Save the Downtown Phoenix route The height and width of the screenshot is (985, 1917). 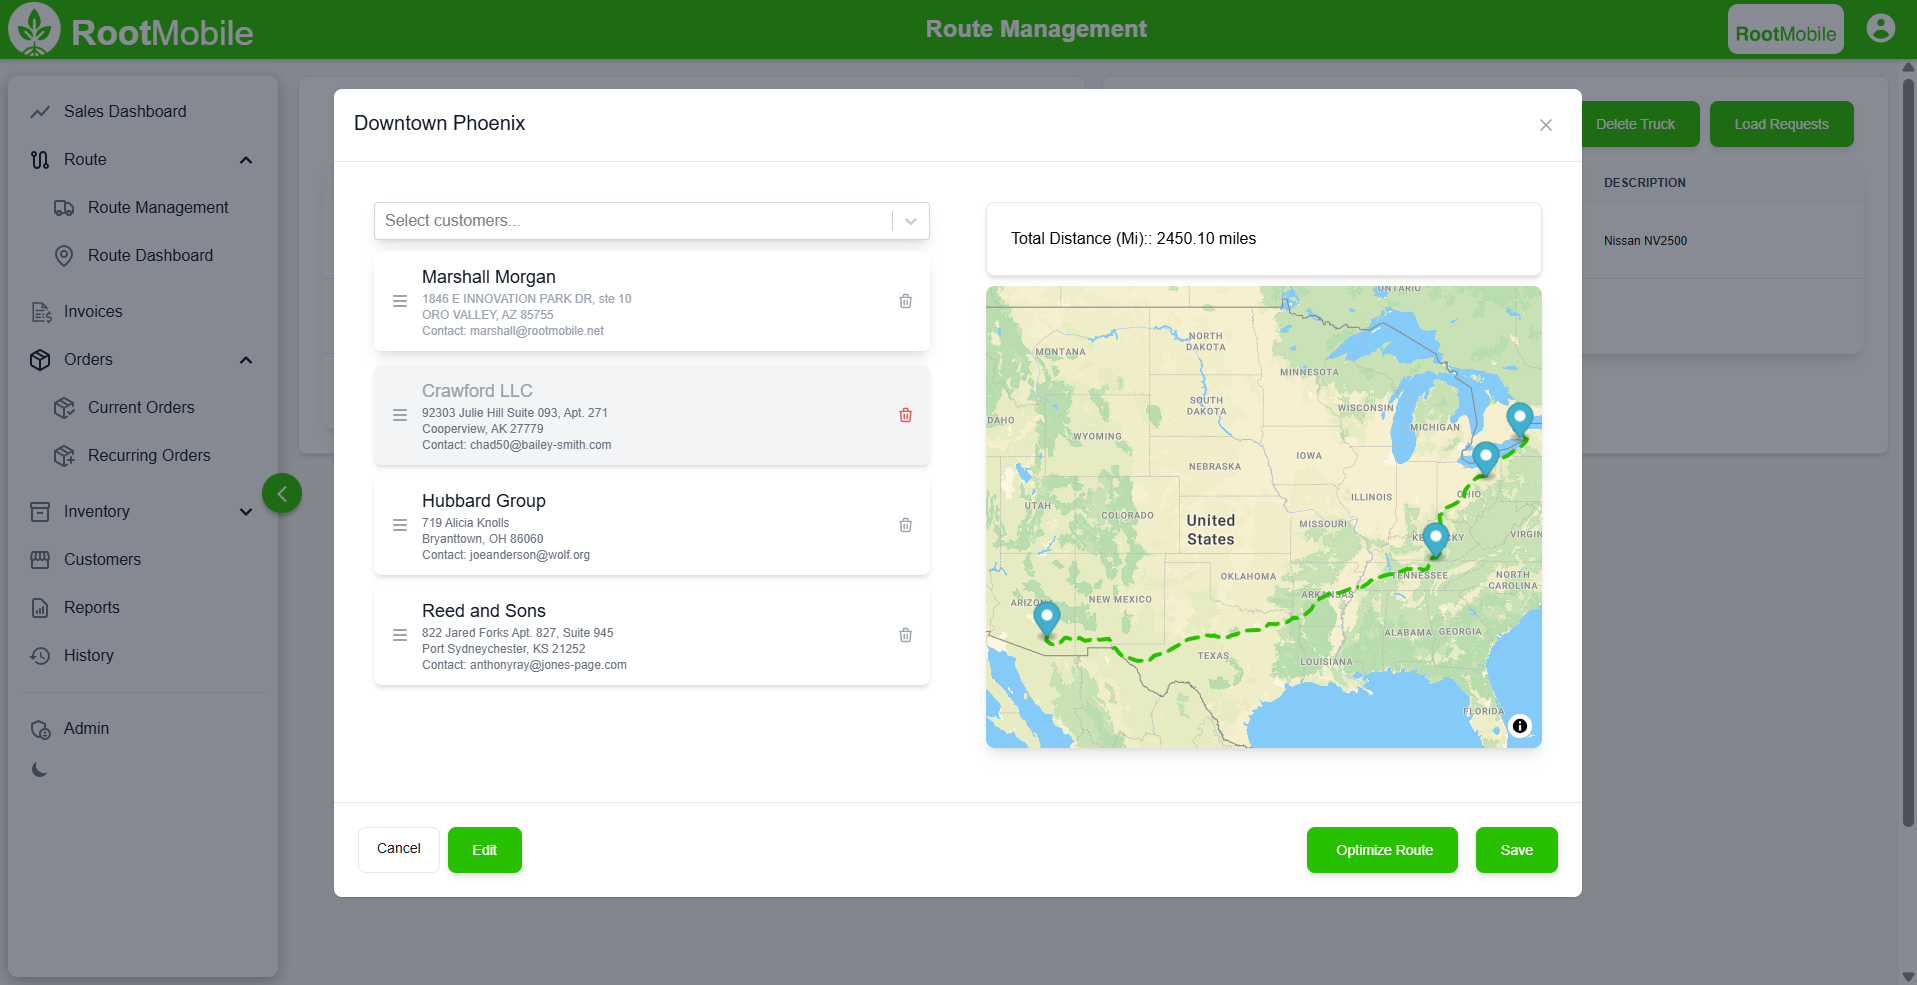1516,850
